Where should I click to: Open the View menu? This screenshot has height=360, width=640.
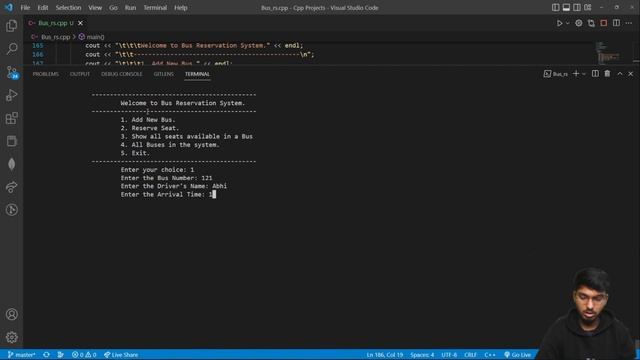pyautogui.click(x=95, y=8)
